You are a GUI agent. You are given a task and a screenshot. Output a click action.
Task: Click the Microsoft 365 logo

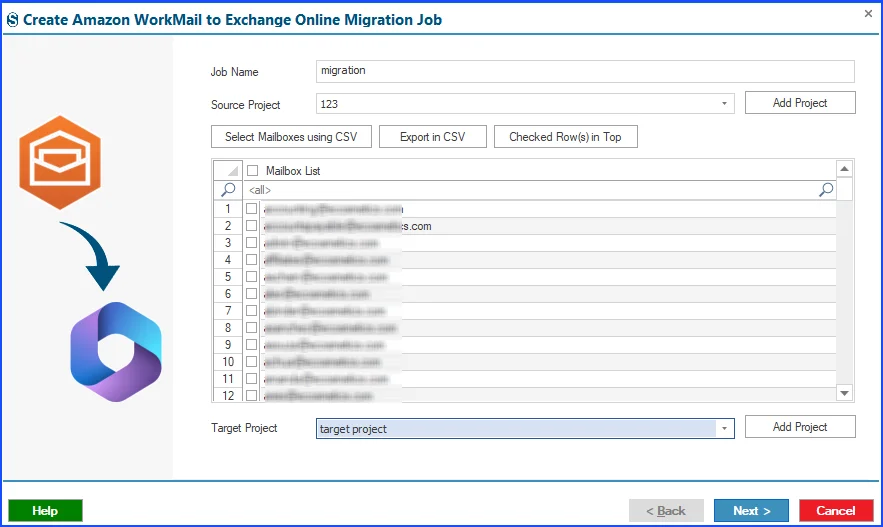point(116,352)
